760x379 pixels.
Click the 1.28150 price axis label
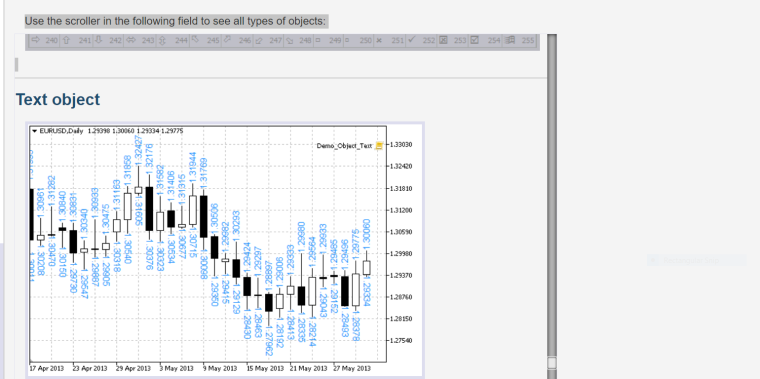click(401, 319)
